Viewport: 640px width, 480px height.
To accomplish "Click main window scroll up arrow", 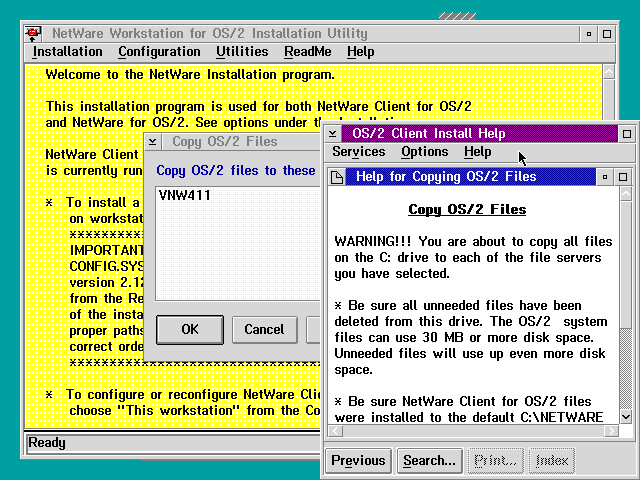I will click(x=609, y=72).
